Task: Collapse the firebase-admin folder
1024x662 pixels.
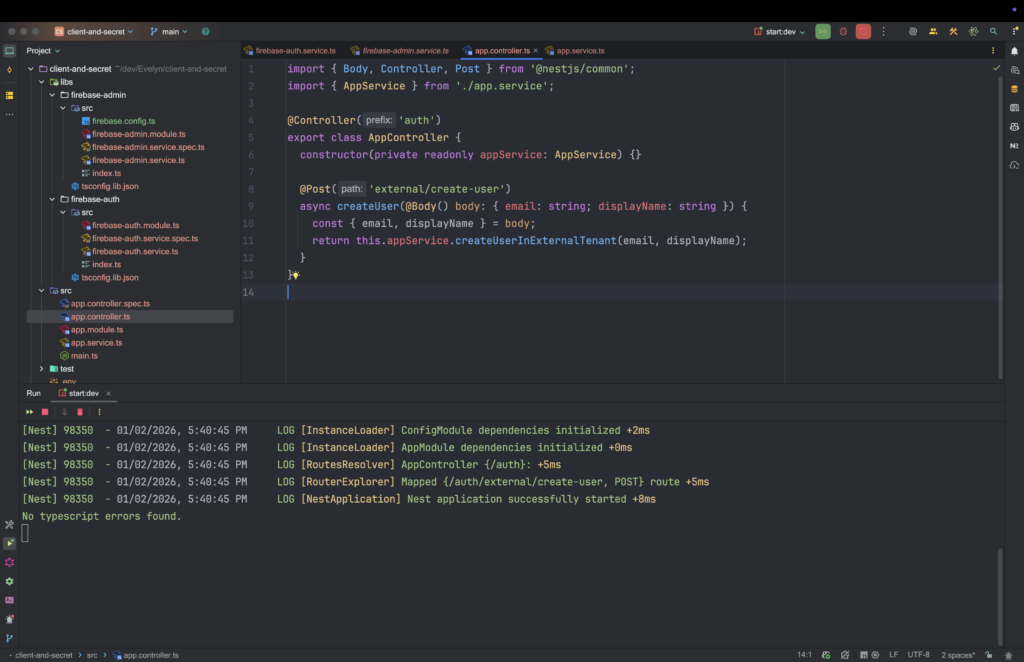Action: (x=53, y=95)
